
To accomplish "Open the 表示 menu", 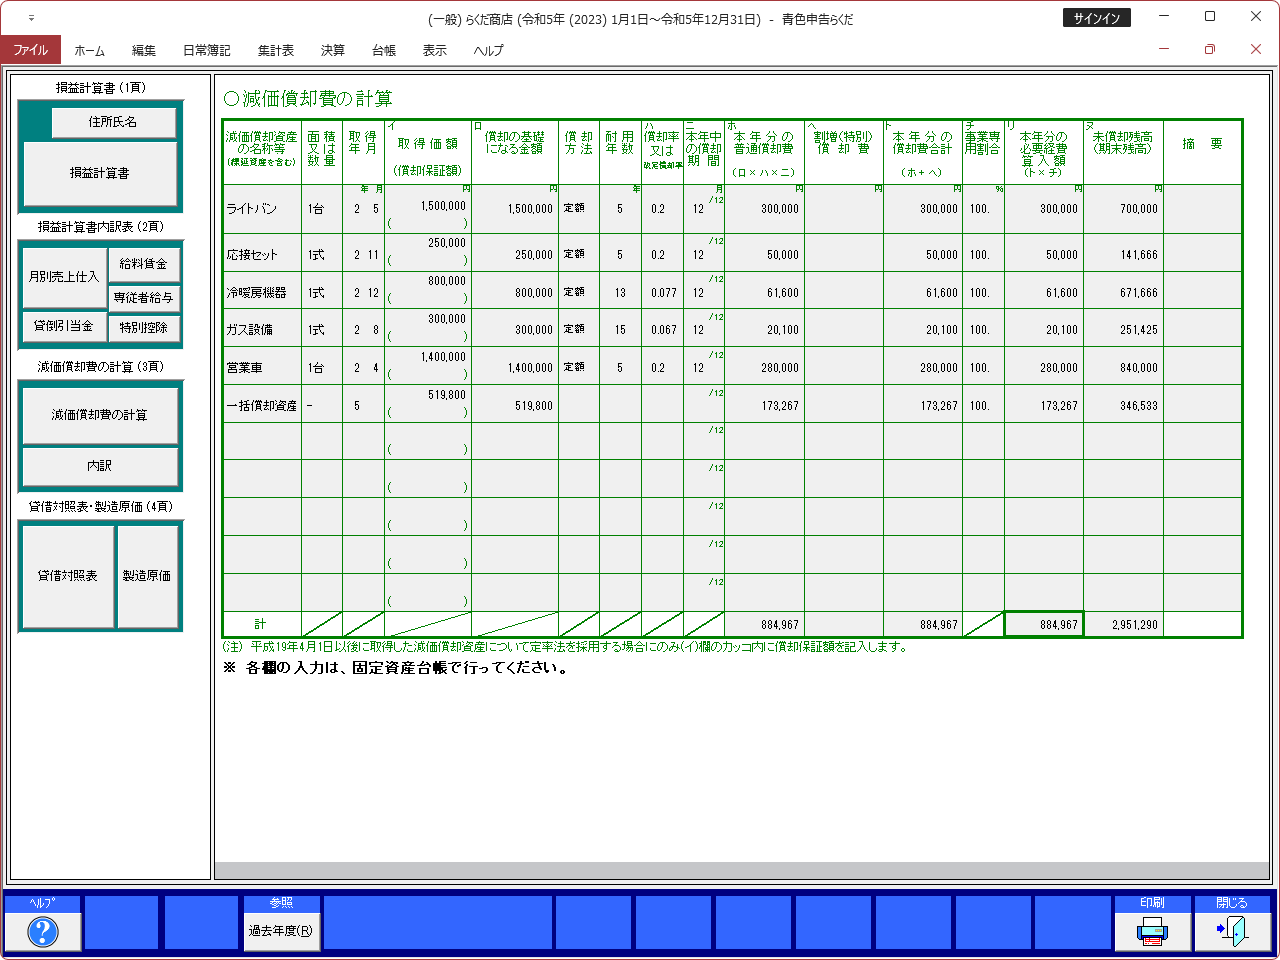I will [435, 50].
